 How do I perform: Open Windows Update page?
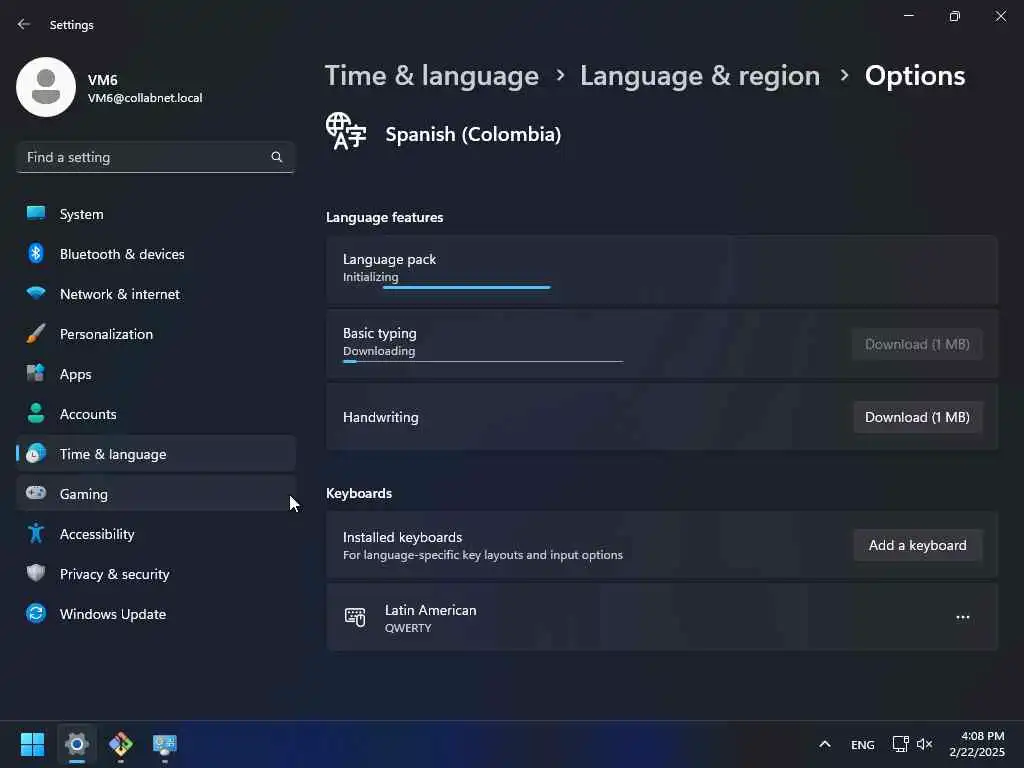coord(156,614)
